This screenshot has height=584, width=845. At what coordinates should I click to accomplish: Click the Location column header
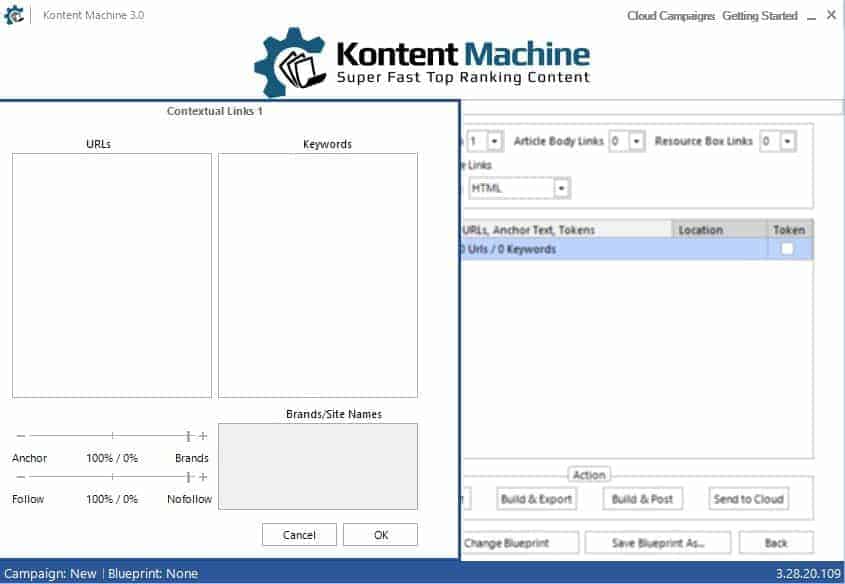720,230
